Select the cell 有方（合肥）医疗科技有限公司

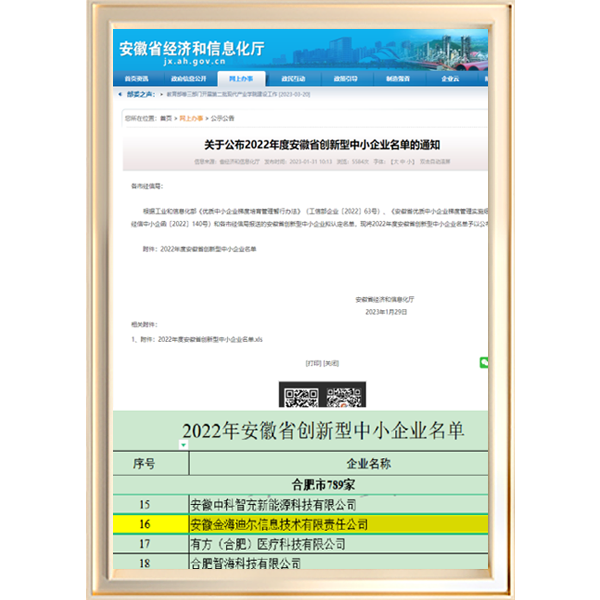(x=339, y=544)
